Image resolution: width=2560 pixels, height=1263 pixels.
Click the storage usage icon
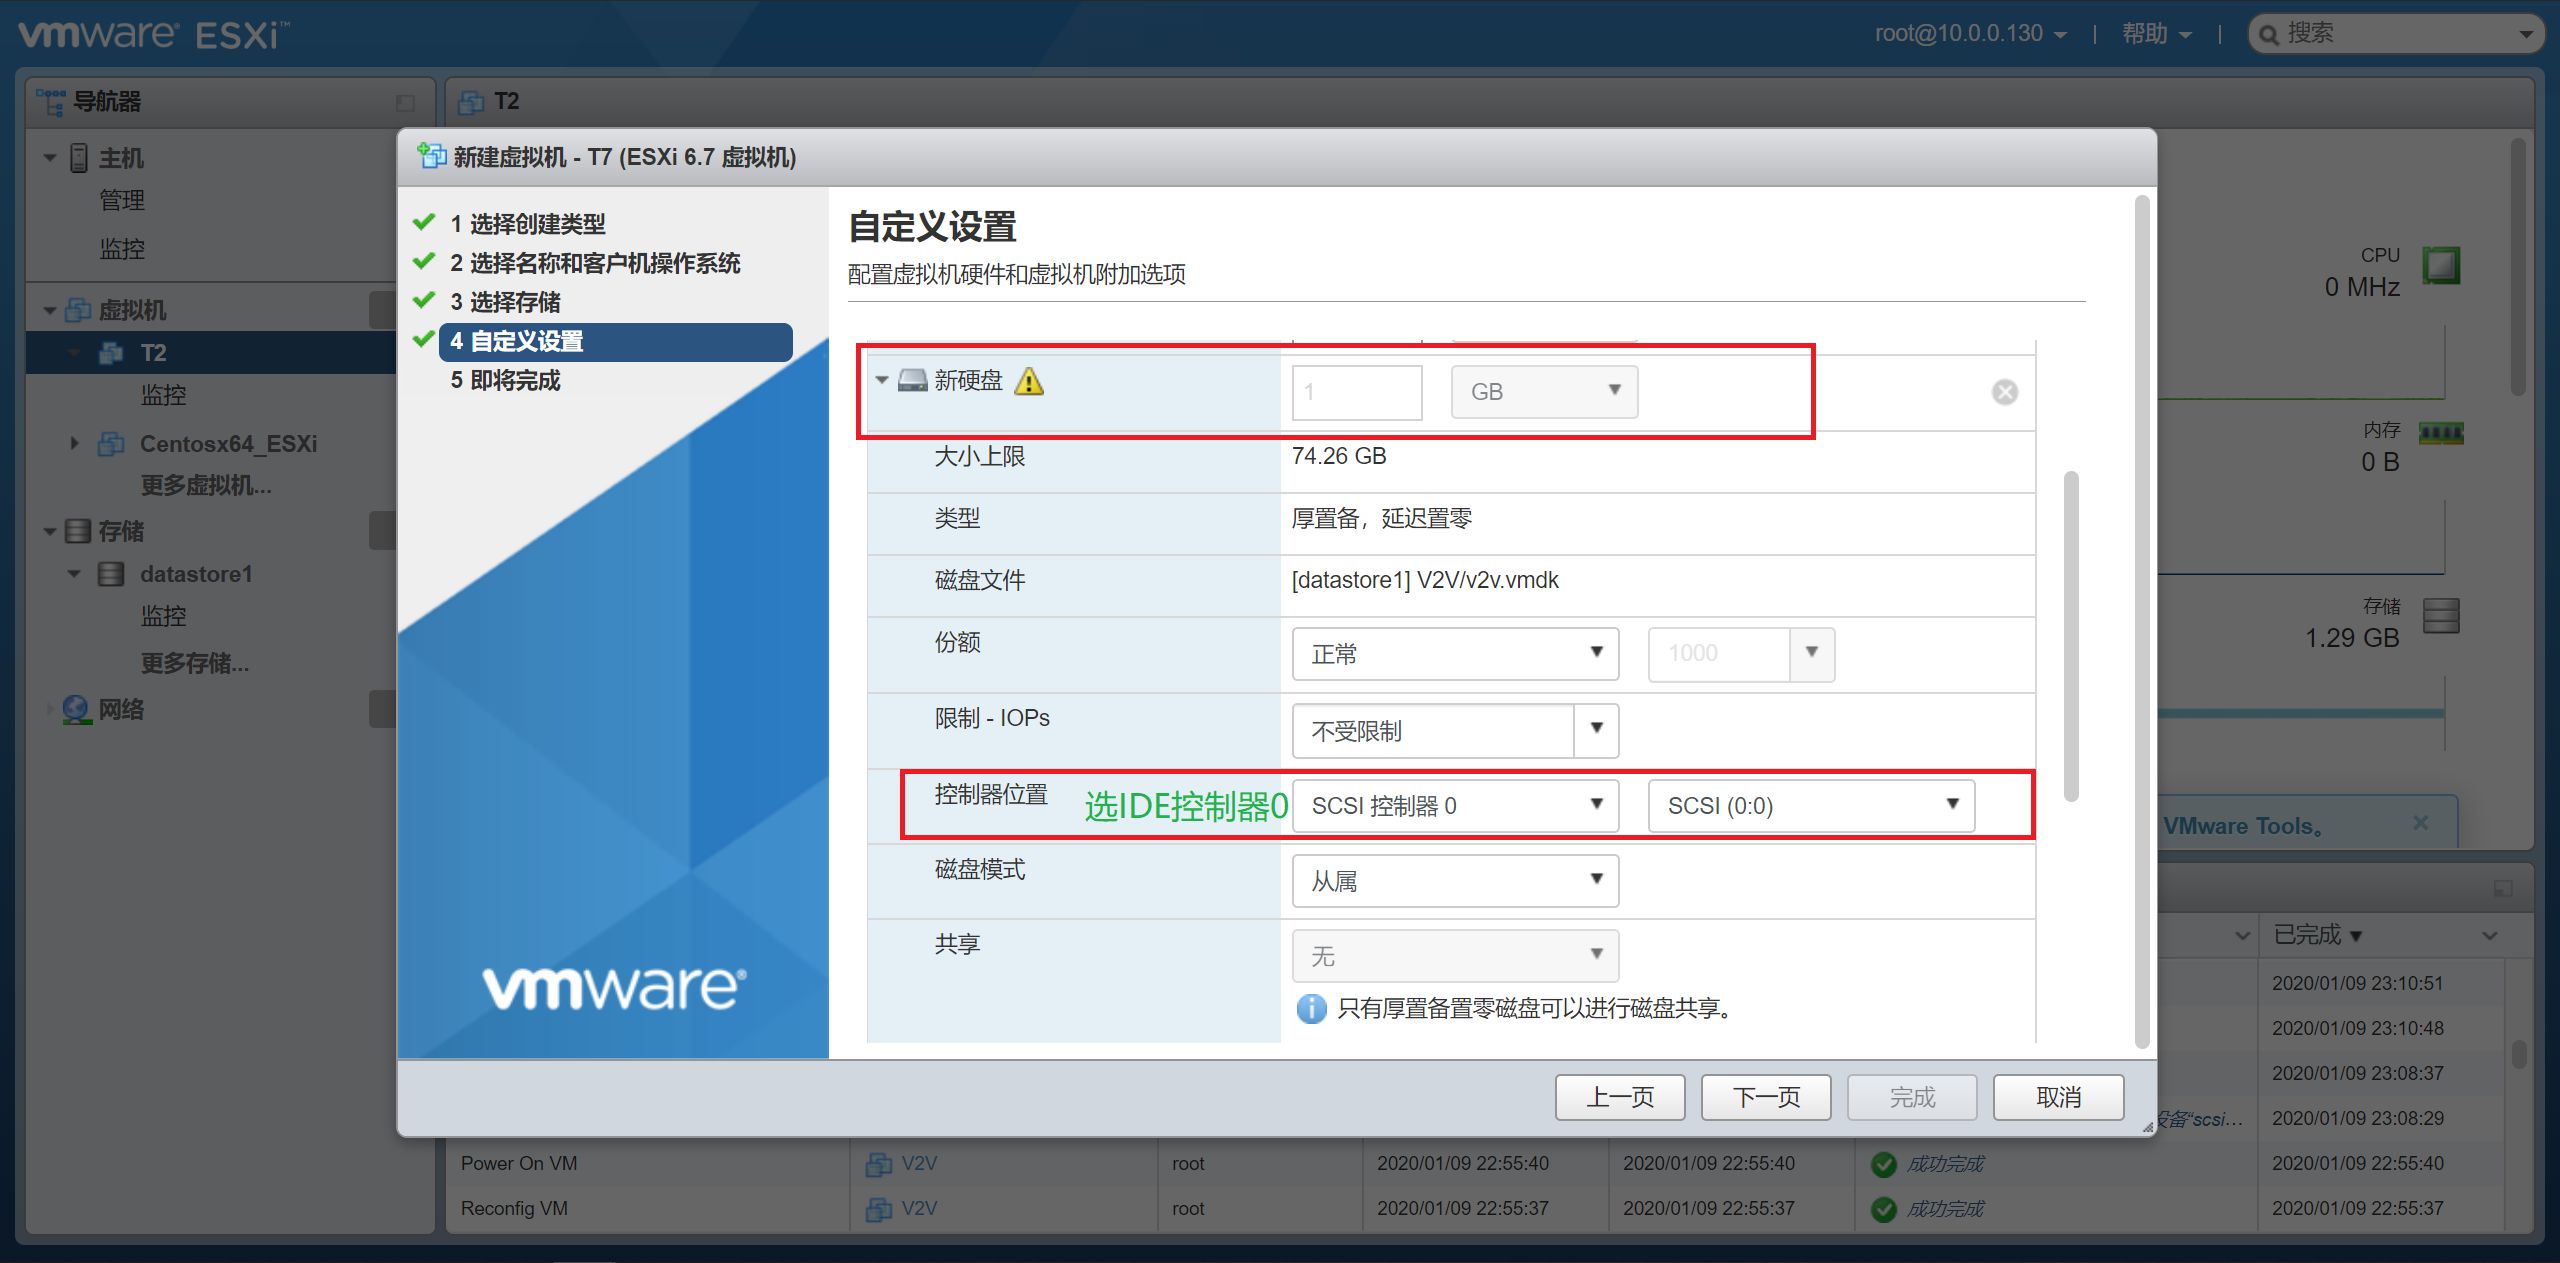(2441, 615)
